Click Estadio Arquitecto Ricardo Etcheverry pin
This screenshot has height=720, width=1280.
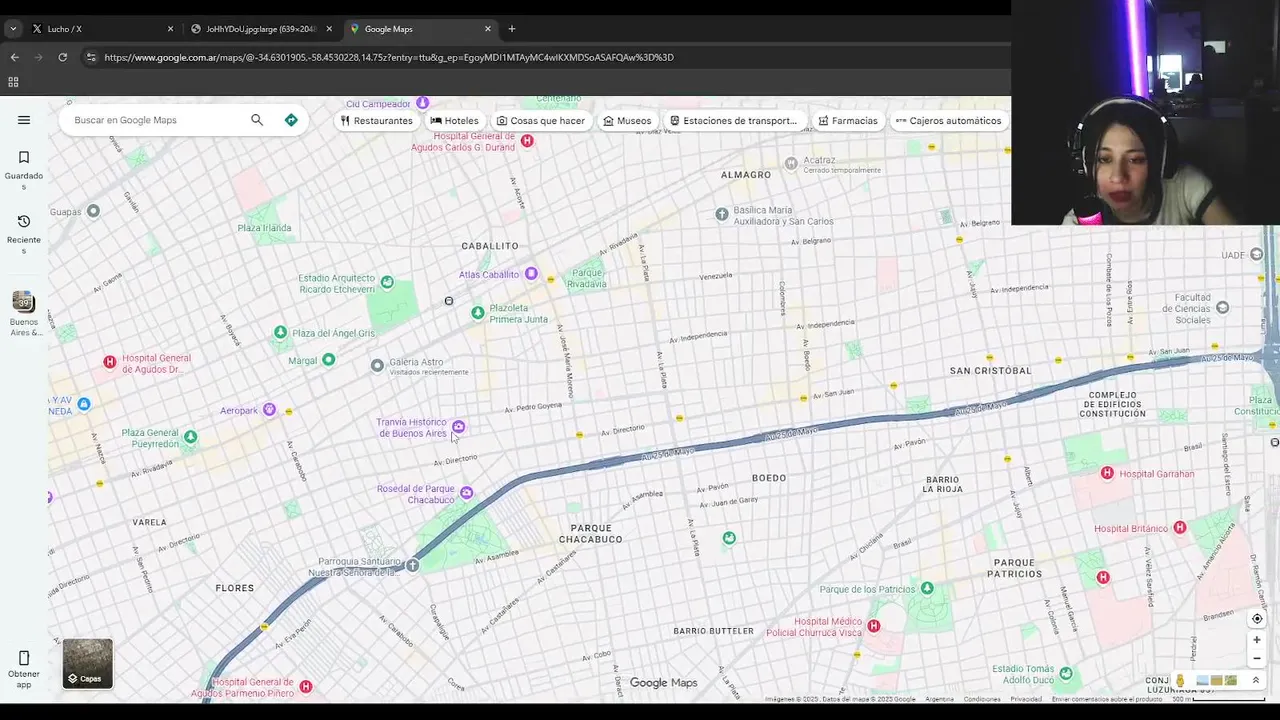point(387,283)
